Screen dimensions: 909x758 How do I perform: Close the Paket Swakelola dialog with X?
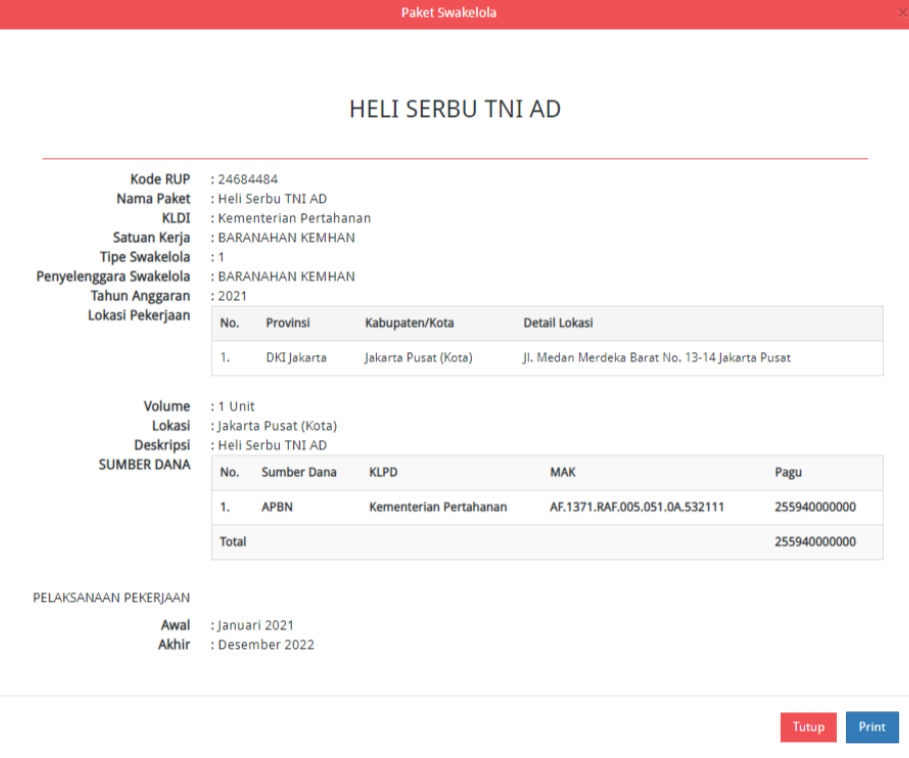tap(903, 13)
